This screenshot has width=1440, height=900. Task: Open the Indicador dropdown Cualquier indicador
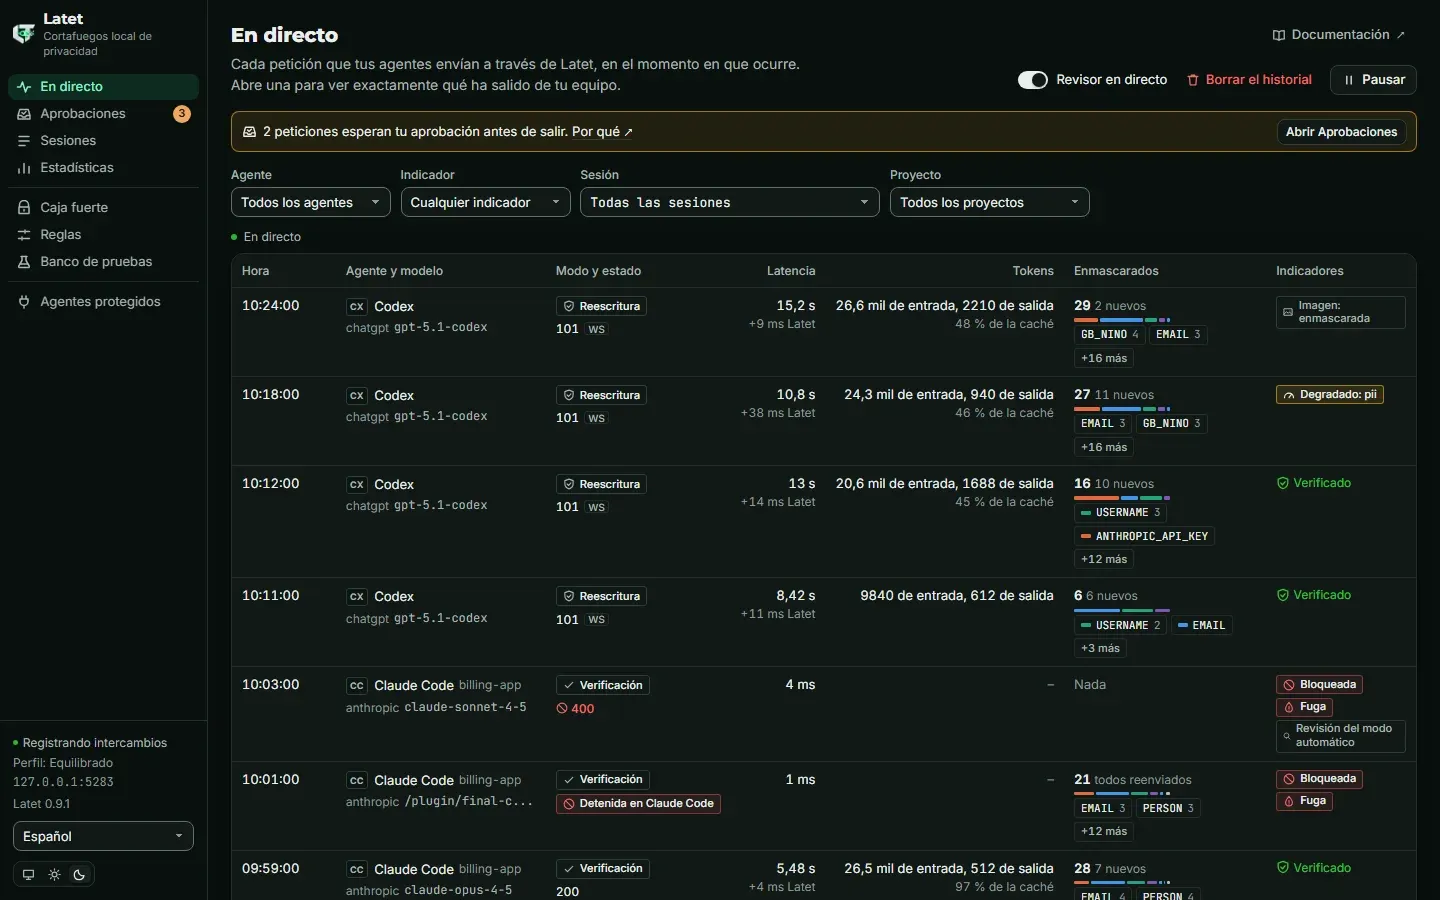click(x=485, y=202)
